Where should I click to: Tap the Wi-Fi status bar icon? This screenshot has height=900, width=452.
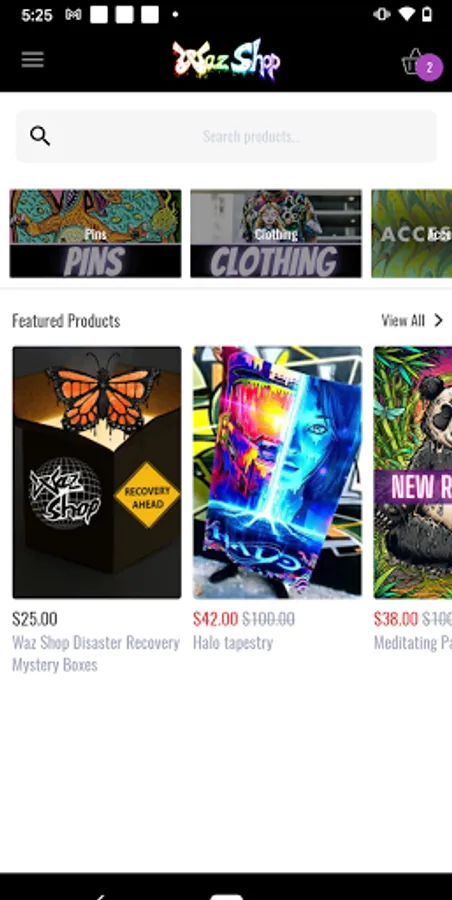[407, 14]
